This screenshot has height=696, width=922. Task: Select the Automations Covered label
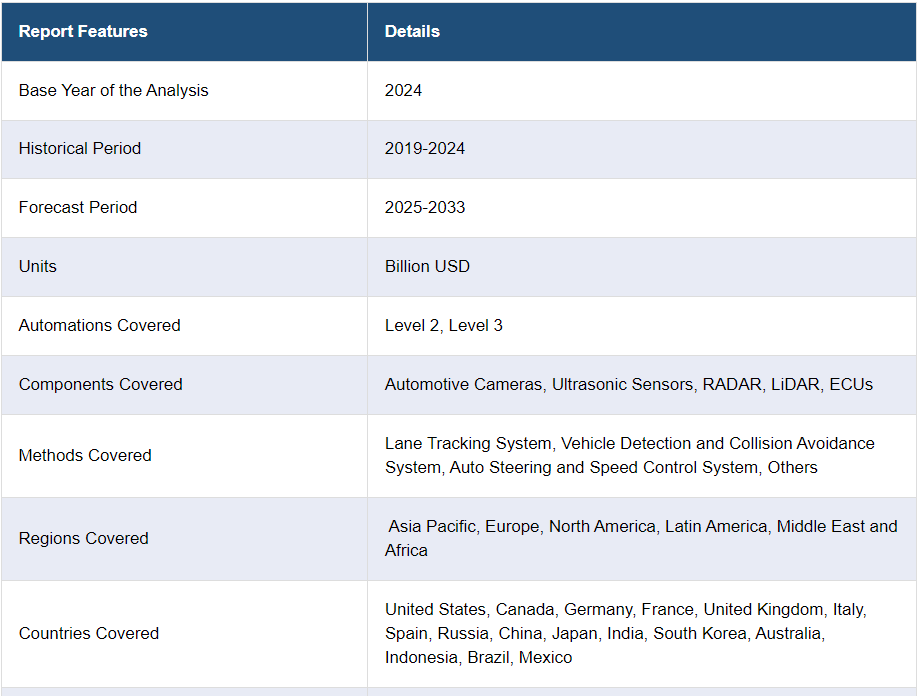tap(100, 325)
